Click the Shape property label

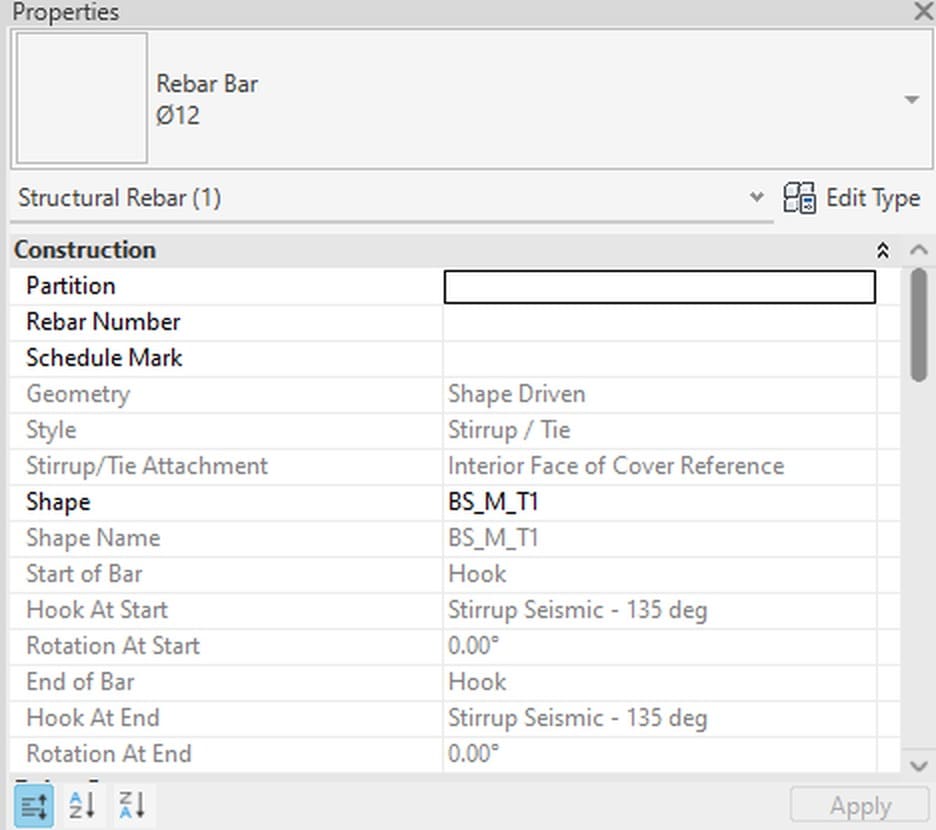point(58,502)
